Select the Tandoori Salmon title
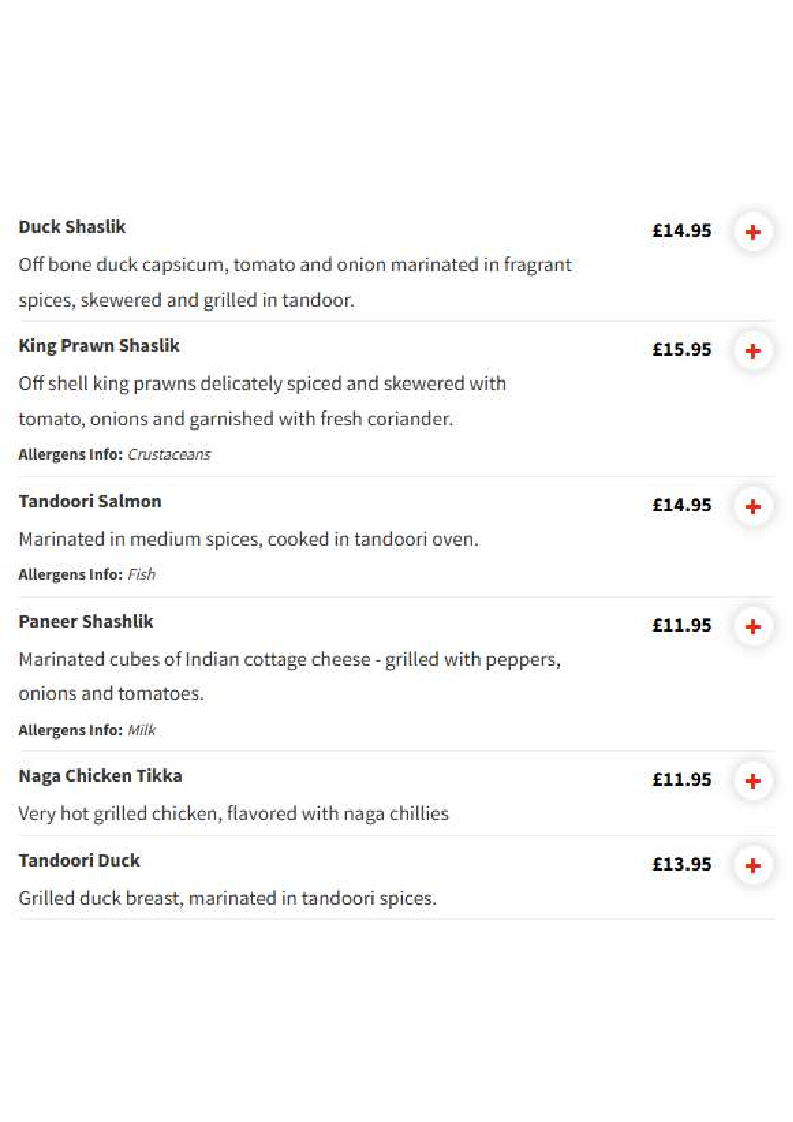Screen dimensions: 793x1122 pyautogui.click(x=90, y=501)
